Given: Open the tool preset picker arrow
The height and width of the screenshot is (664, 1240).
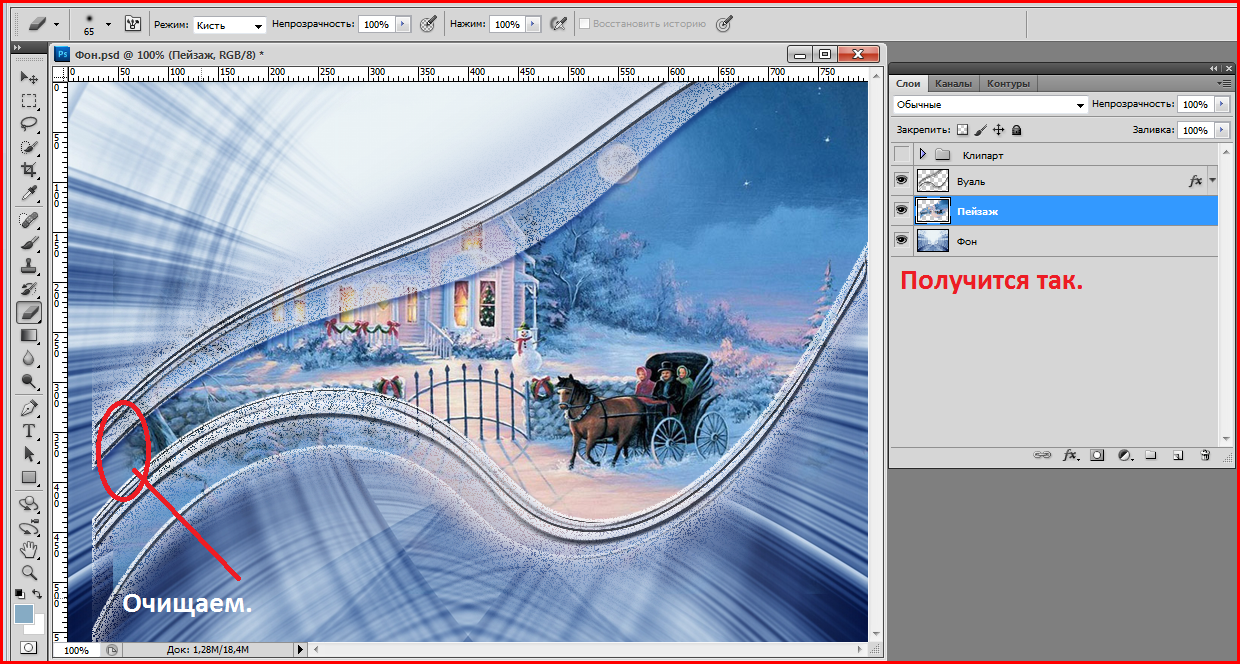Looking at the screenshot, I should (56, 23).
